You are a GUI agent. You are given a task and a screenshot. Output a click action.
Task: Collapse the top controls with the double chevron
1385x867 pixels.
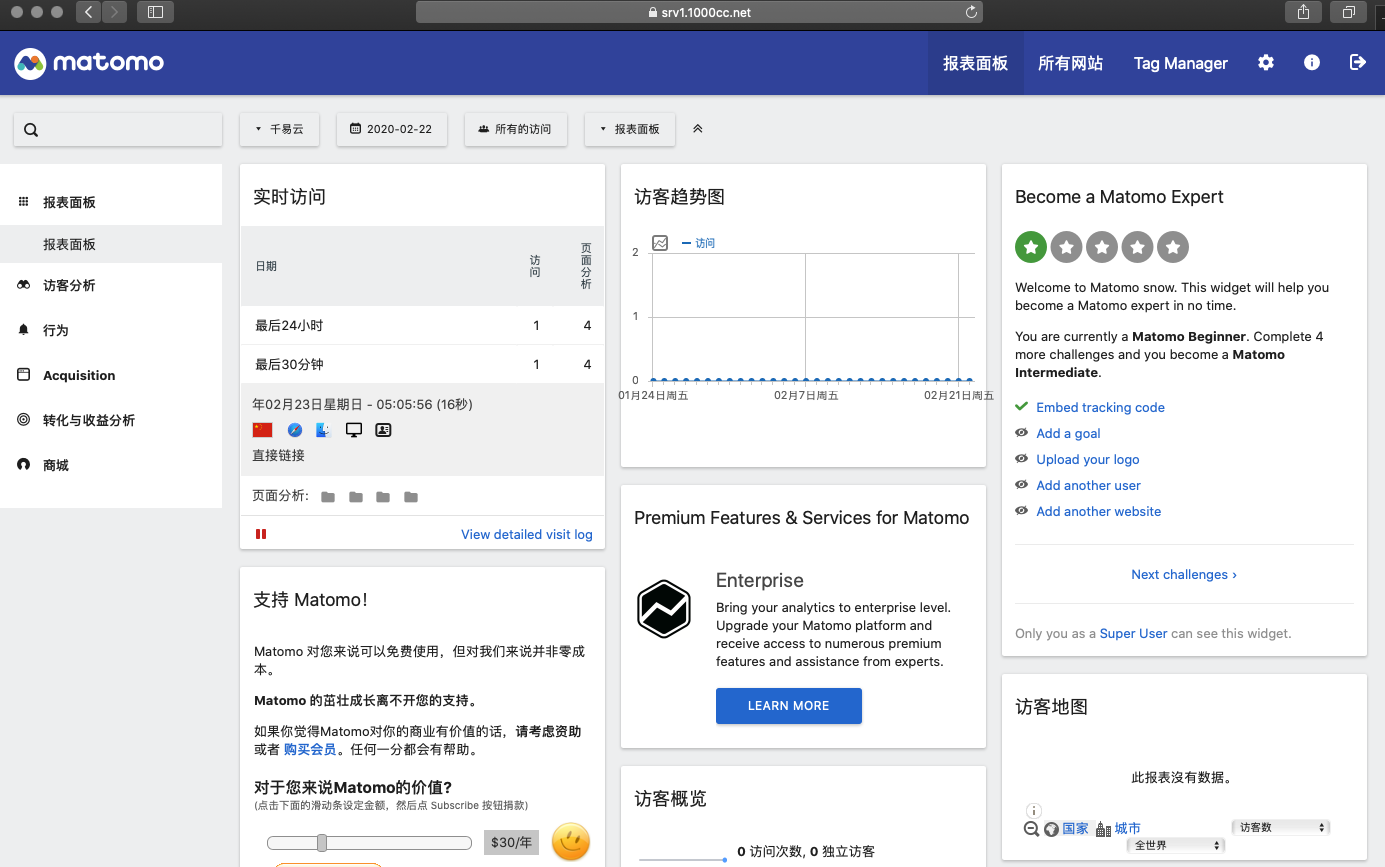point(698,129)
